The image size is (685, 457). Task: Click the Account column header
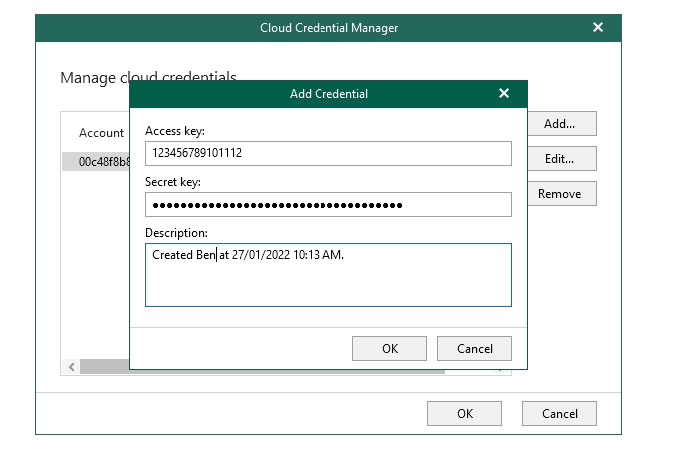pos(101,133)
